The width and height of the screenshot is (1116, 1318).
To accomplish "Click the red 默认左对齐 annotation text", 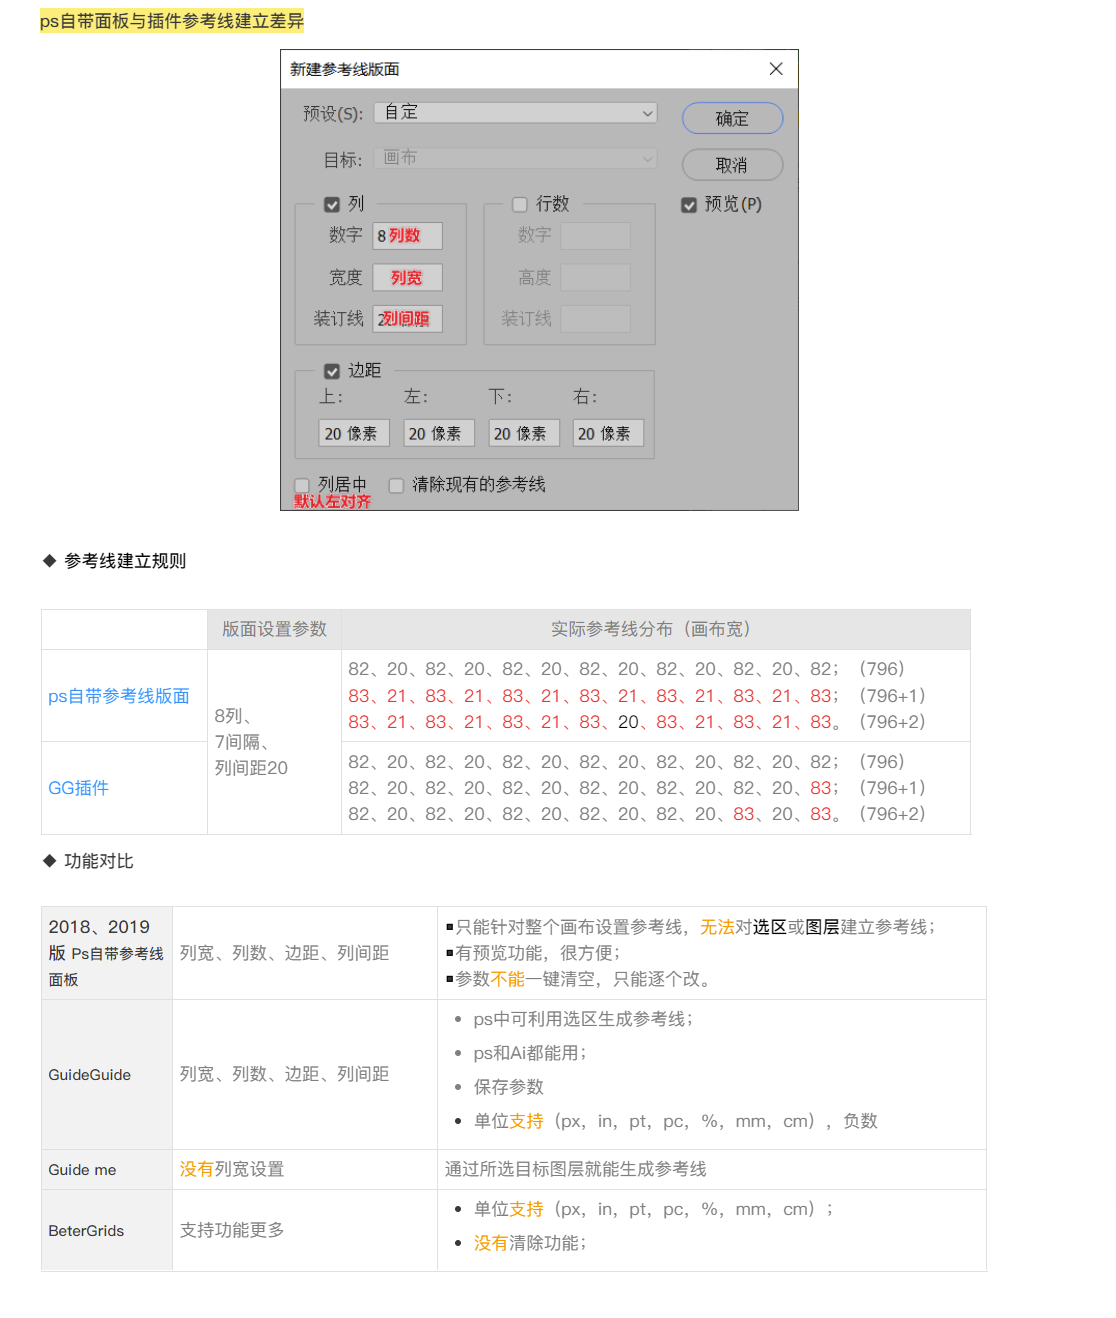I will 333,502.
